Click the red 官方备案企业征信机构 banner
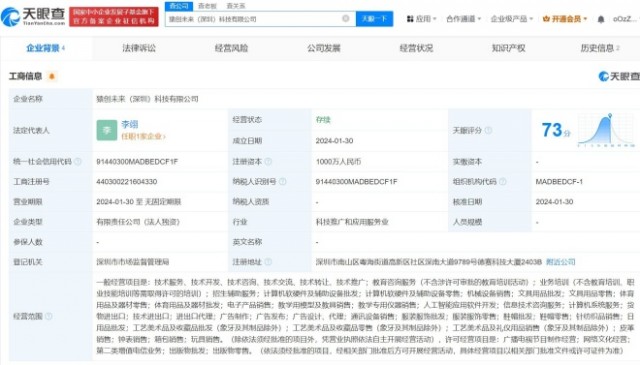This screenshot has height=365, width=640. tap(114, 17)
